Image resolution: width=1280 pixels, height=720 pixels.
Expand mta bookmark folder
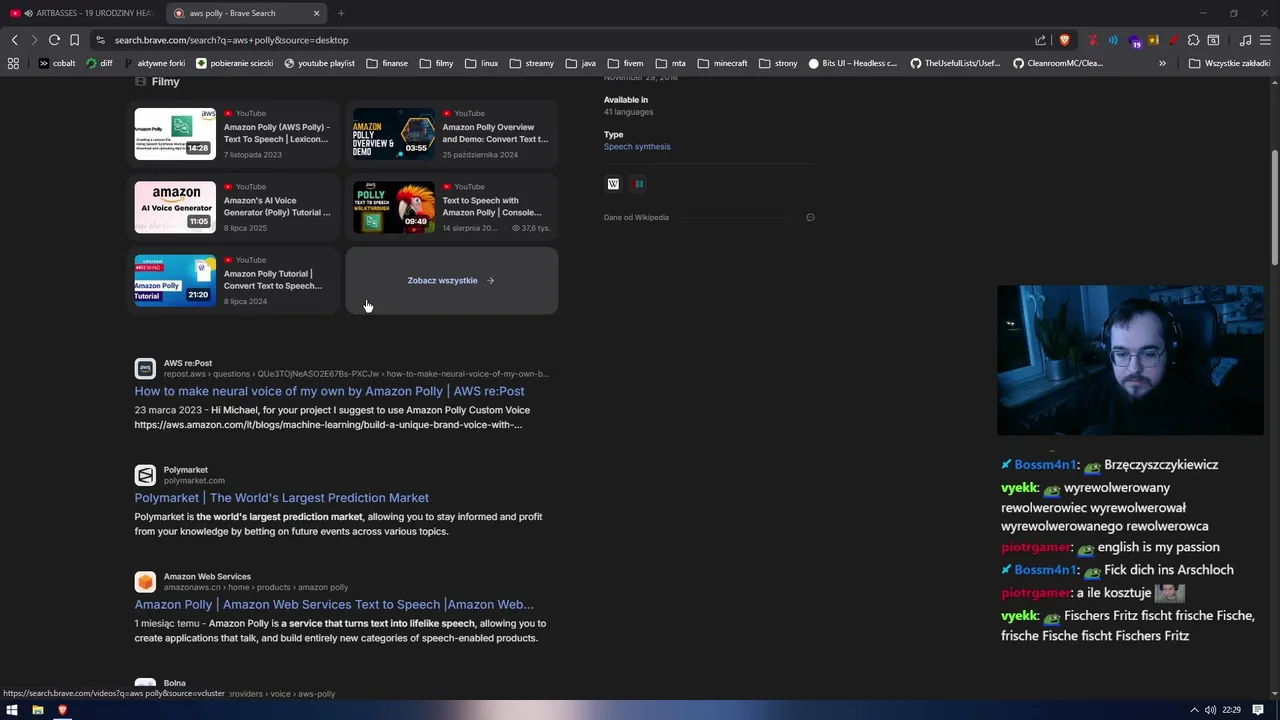(x=670, y=63)
